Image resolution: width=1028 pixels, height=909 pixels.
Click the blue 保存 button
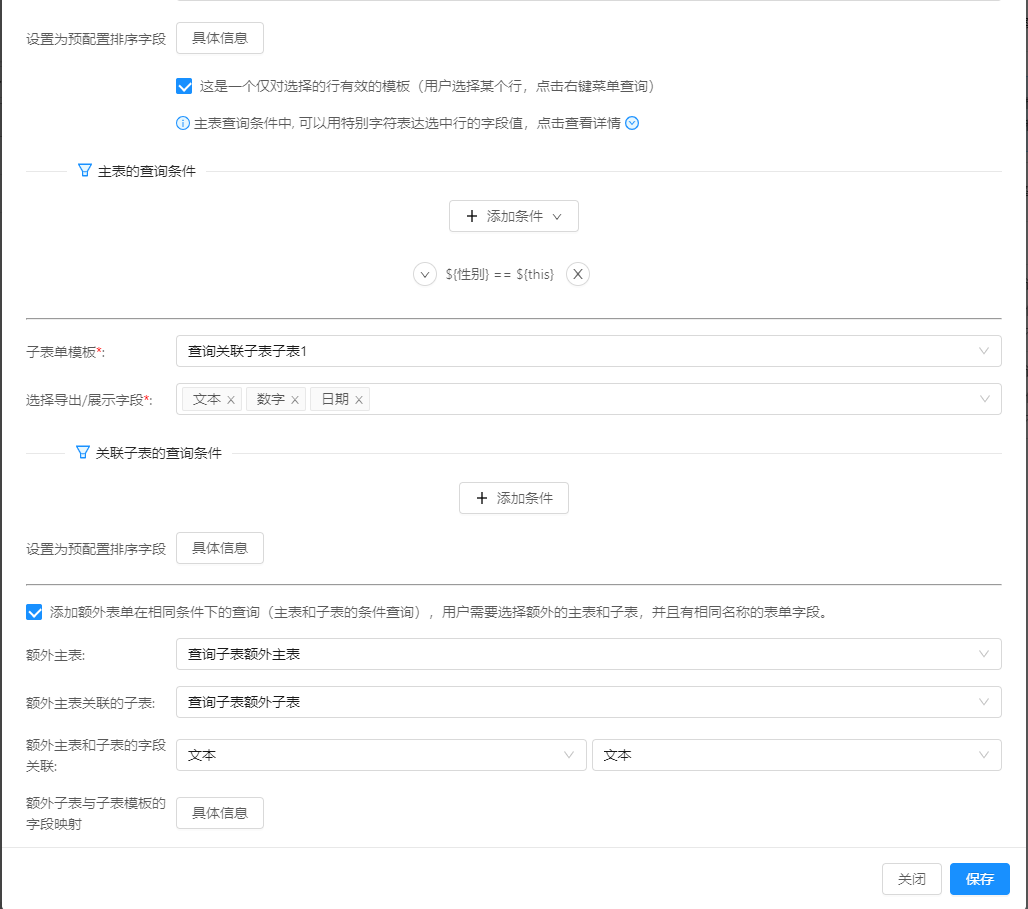pos(979,879)
